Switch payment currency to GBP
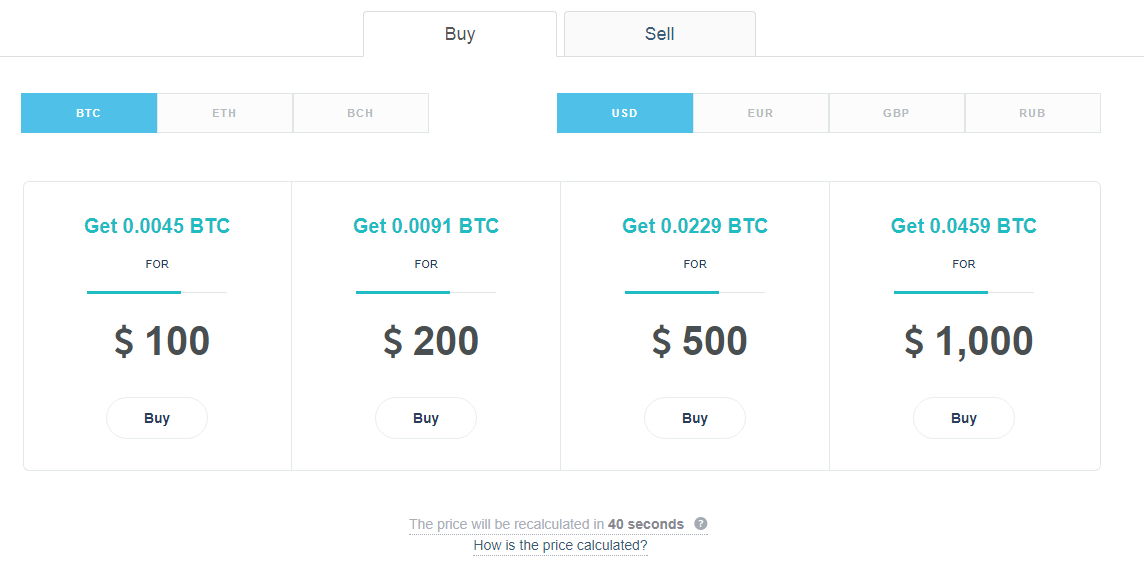Viewport: 1144px width, 575px height. tap(896, 113)
